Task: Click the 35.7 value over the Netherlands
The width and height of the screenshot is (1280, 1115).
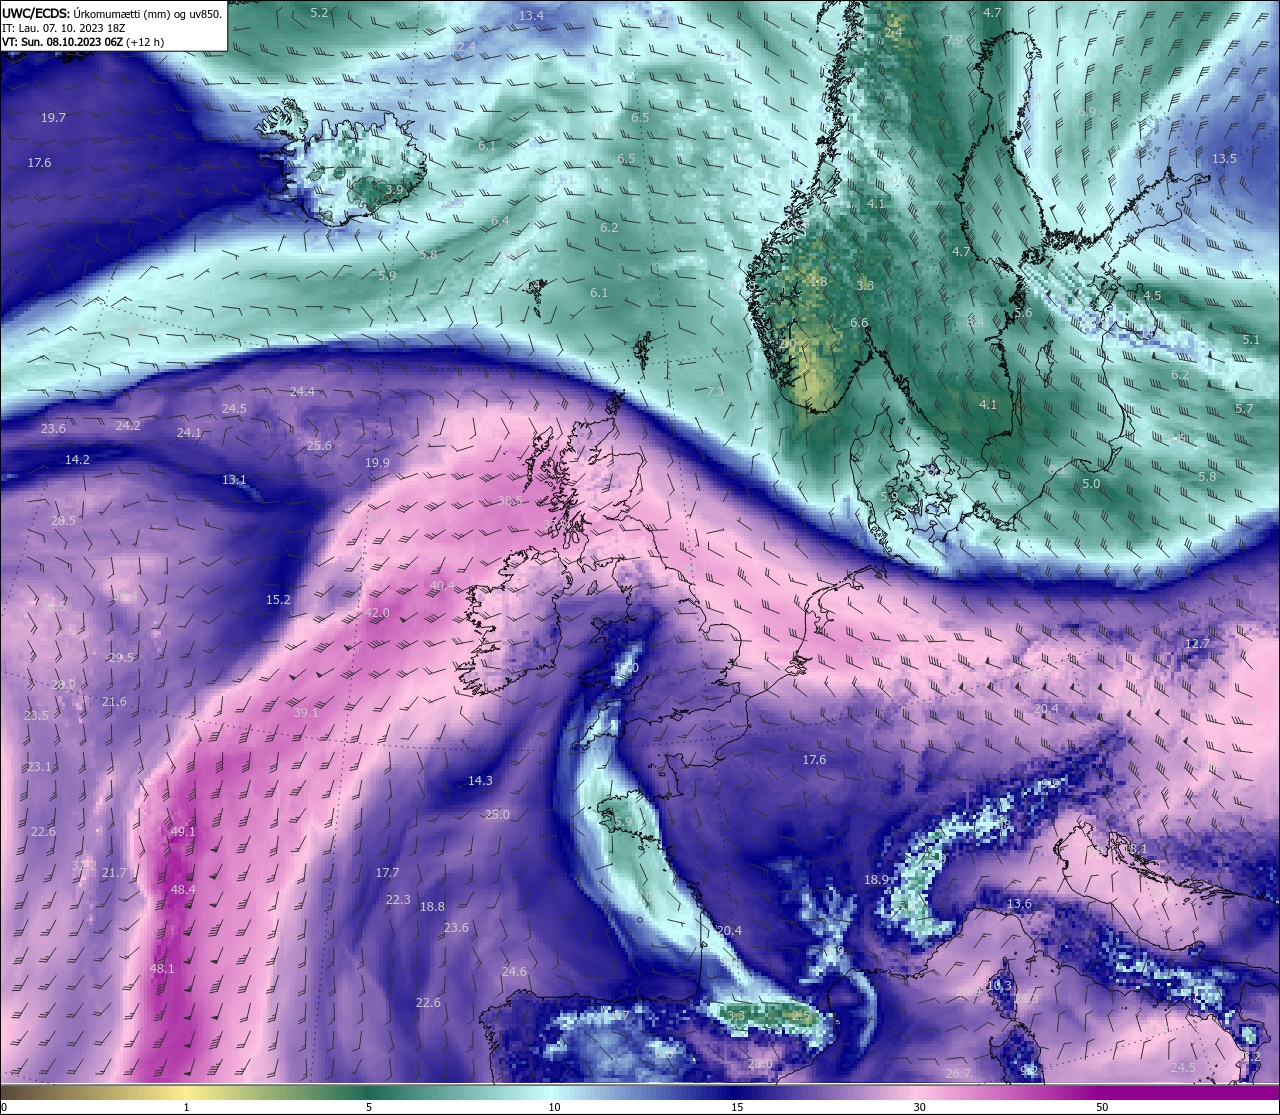Action: 869,651
